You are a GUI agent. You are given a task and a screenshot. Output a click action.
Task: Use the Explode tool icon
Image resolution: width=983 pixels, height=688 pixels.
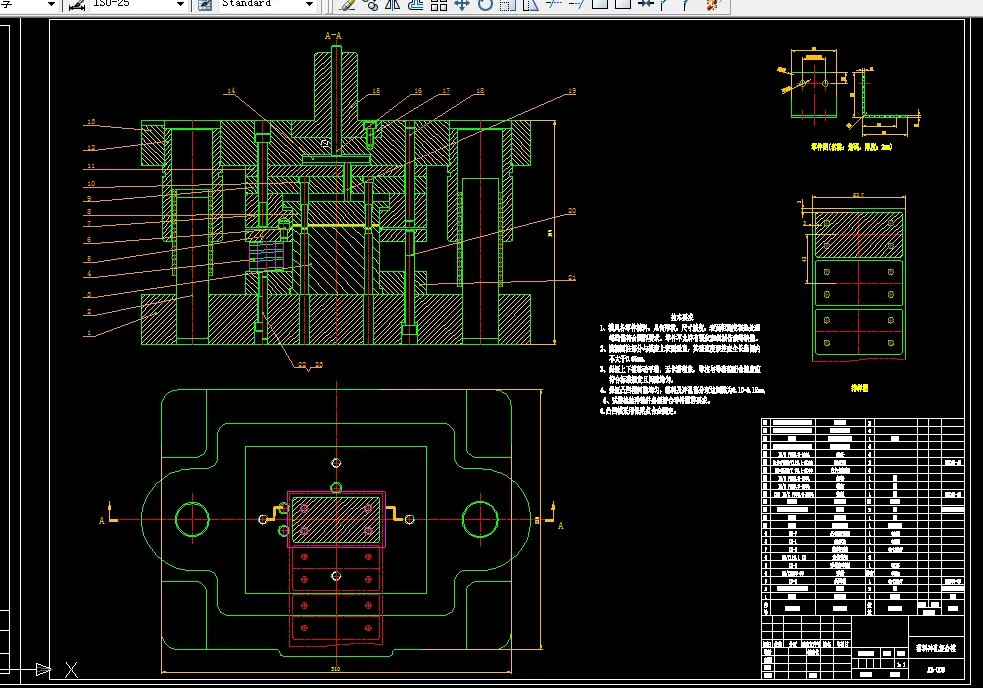click(712, 4)
